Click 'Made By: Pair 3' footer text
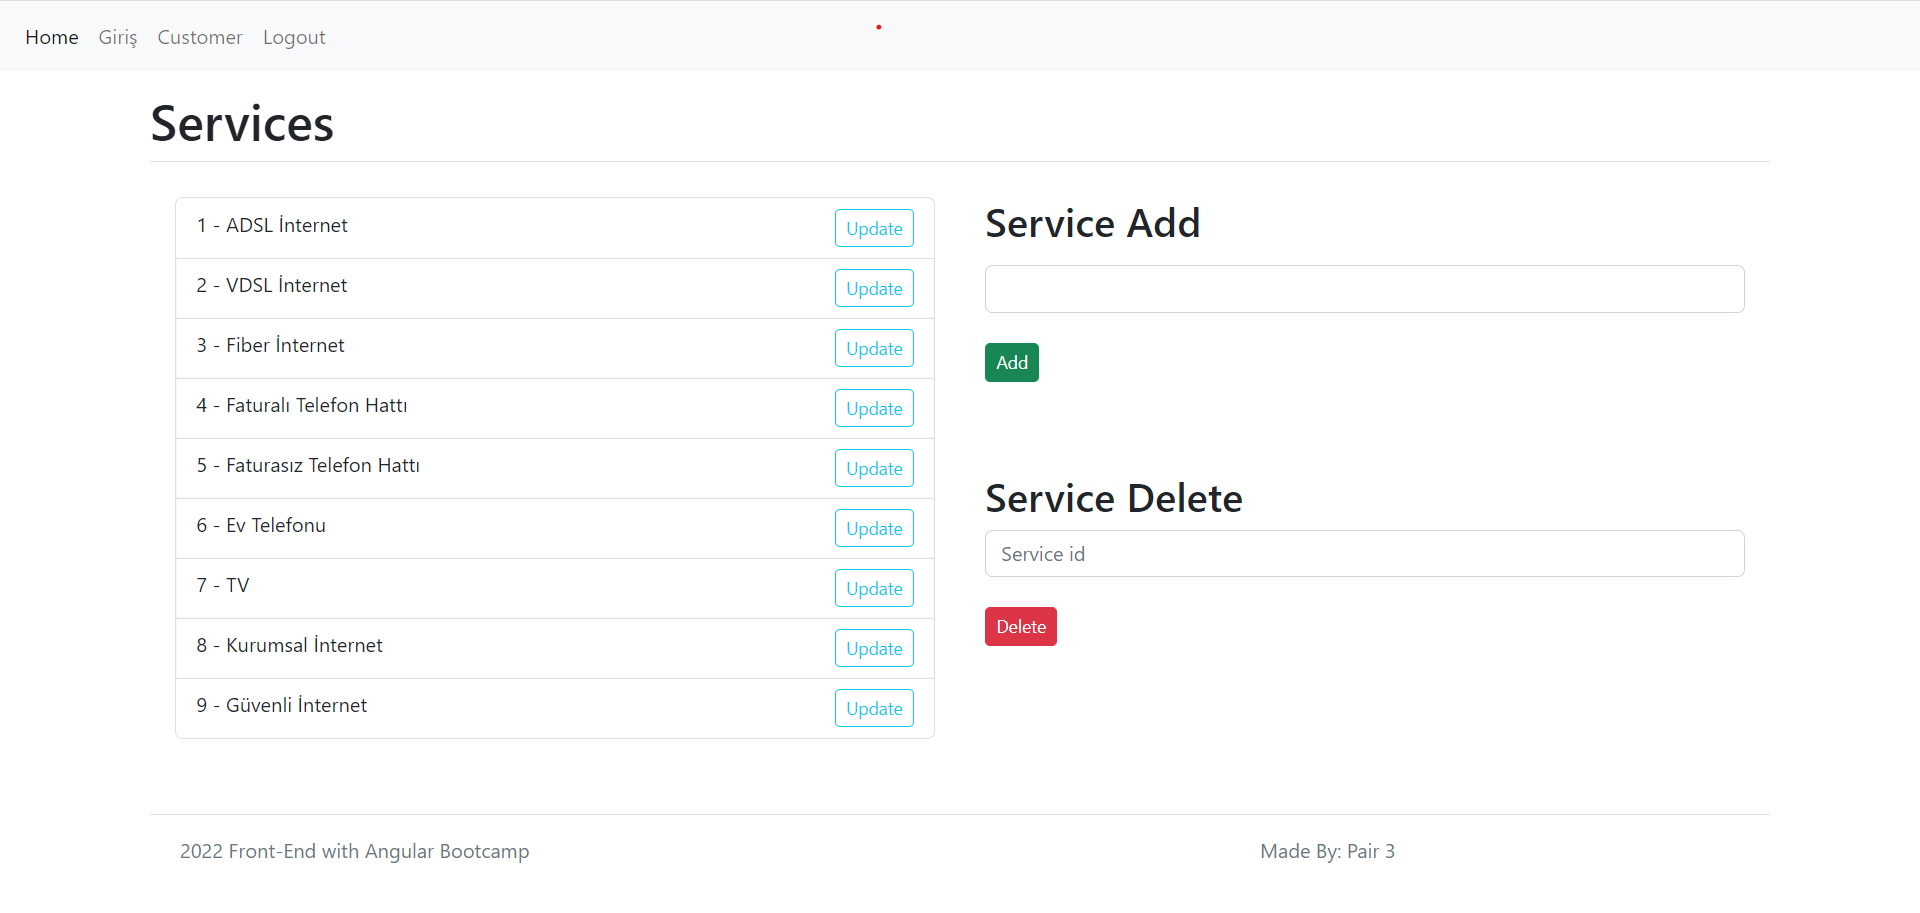Screen dimensions: 1920x913 pyautogui.click(x=1327, y=851)
